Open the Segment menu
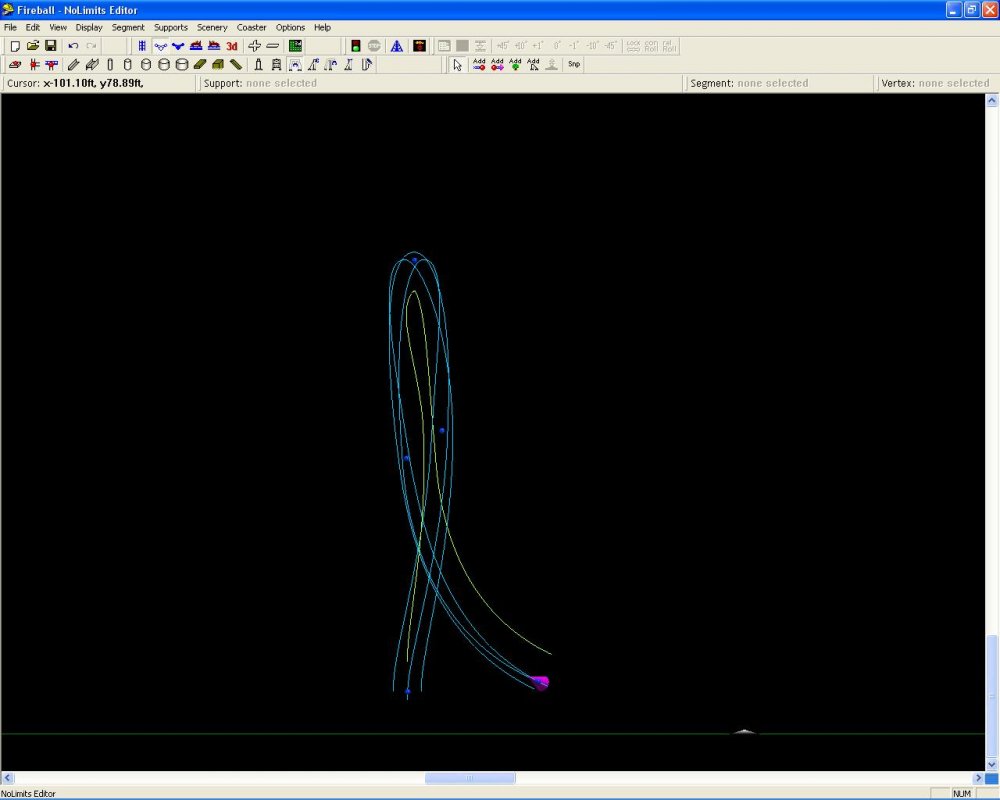This screenshot has height=800, width=1000. pyautogui.click(x=128, y=27)
